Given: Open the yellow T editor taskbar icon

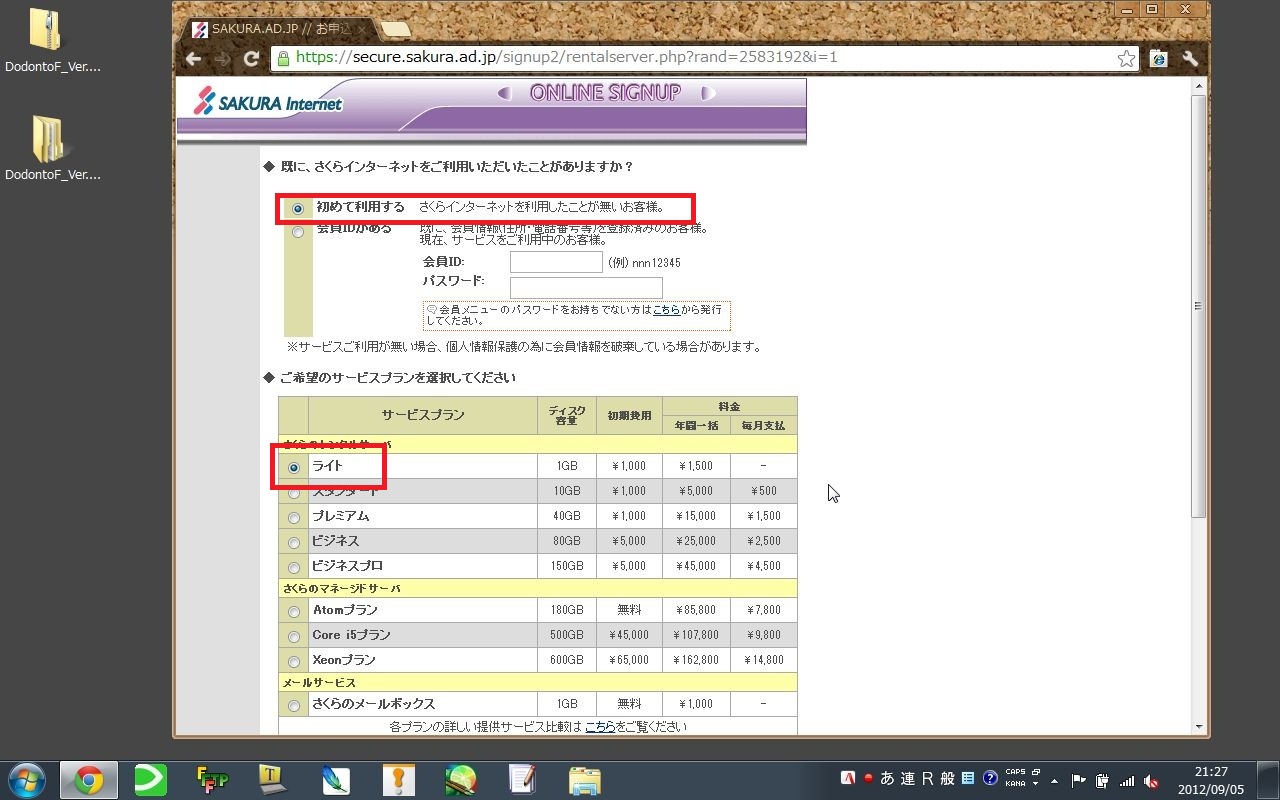Looking at the screenshot, I should tap(273, 780).
